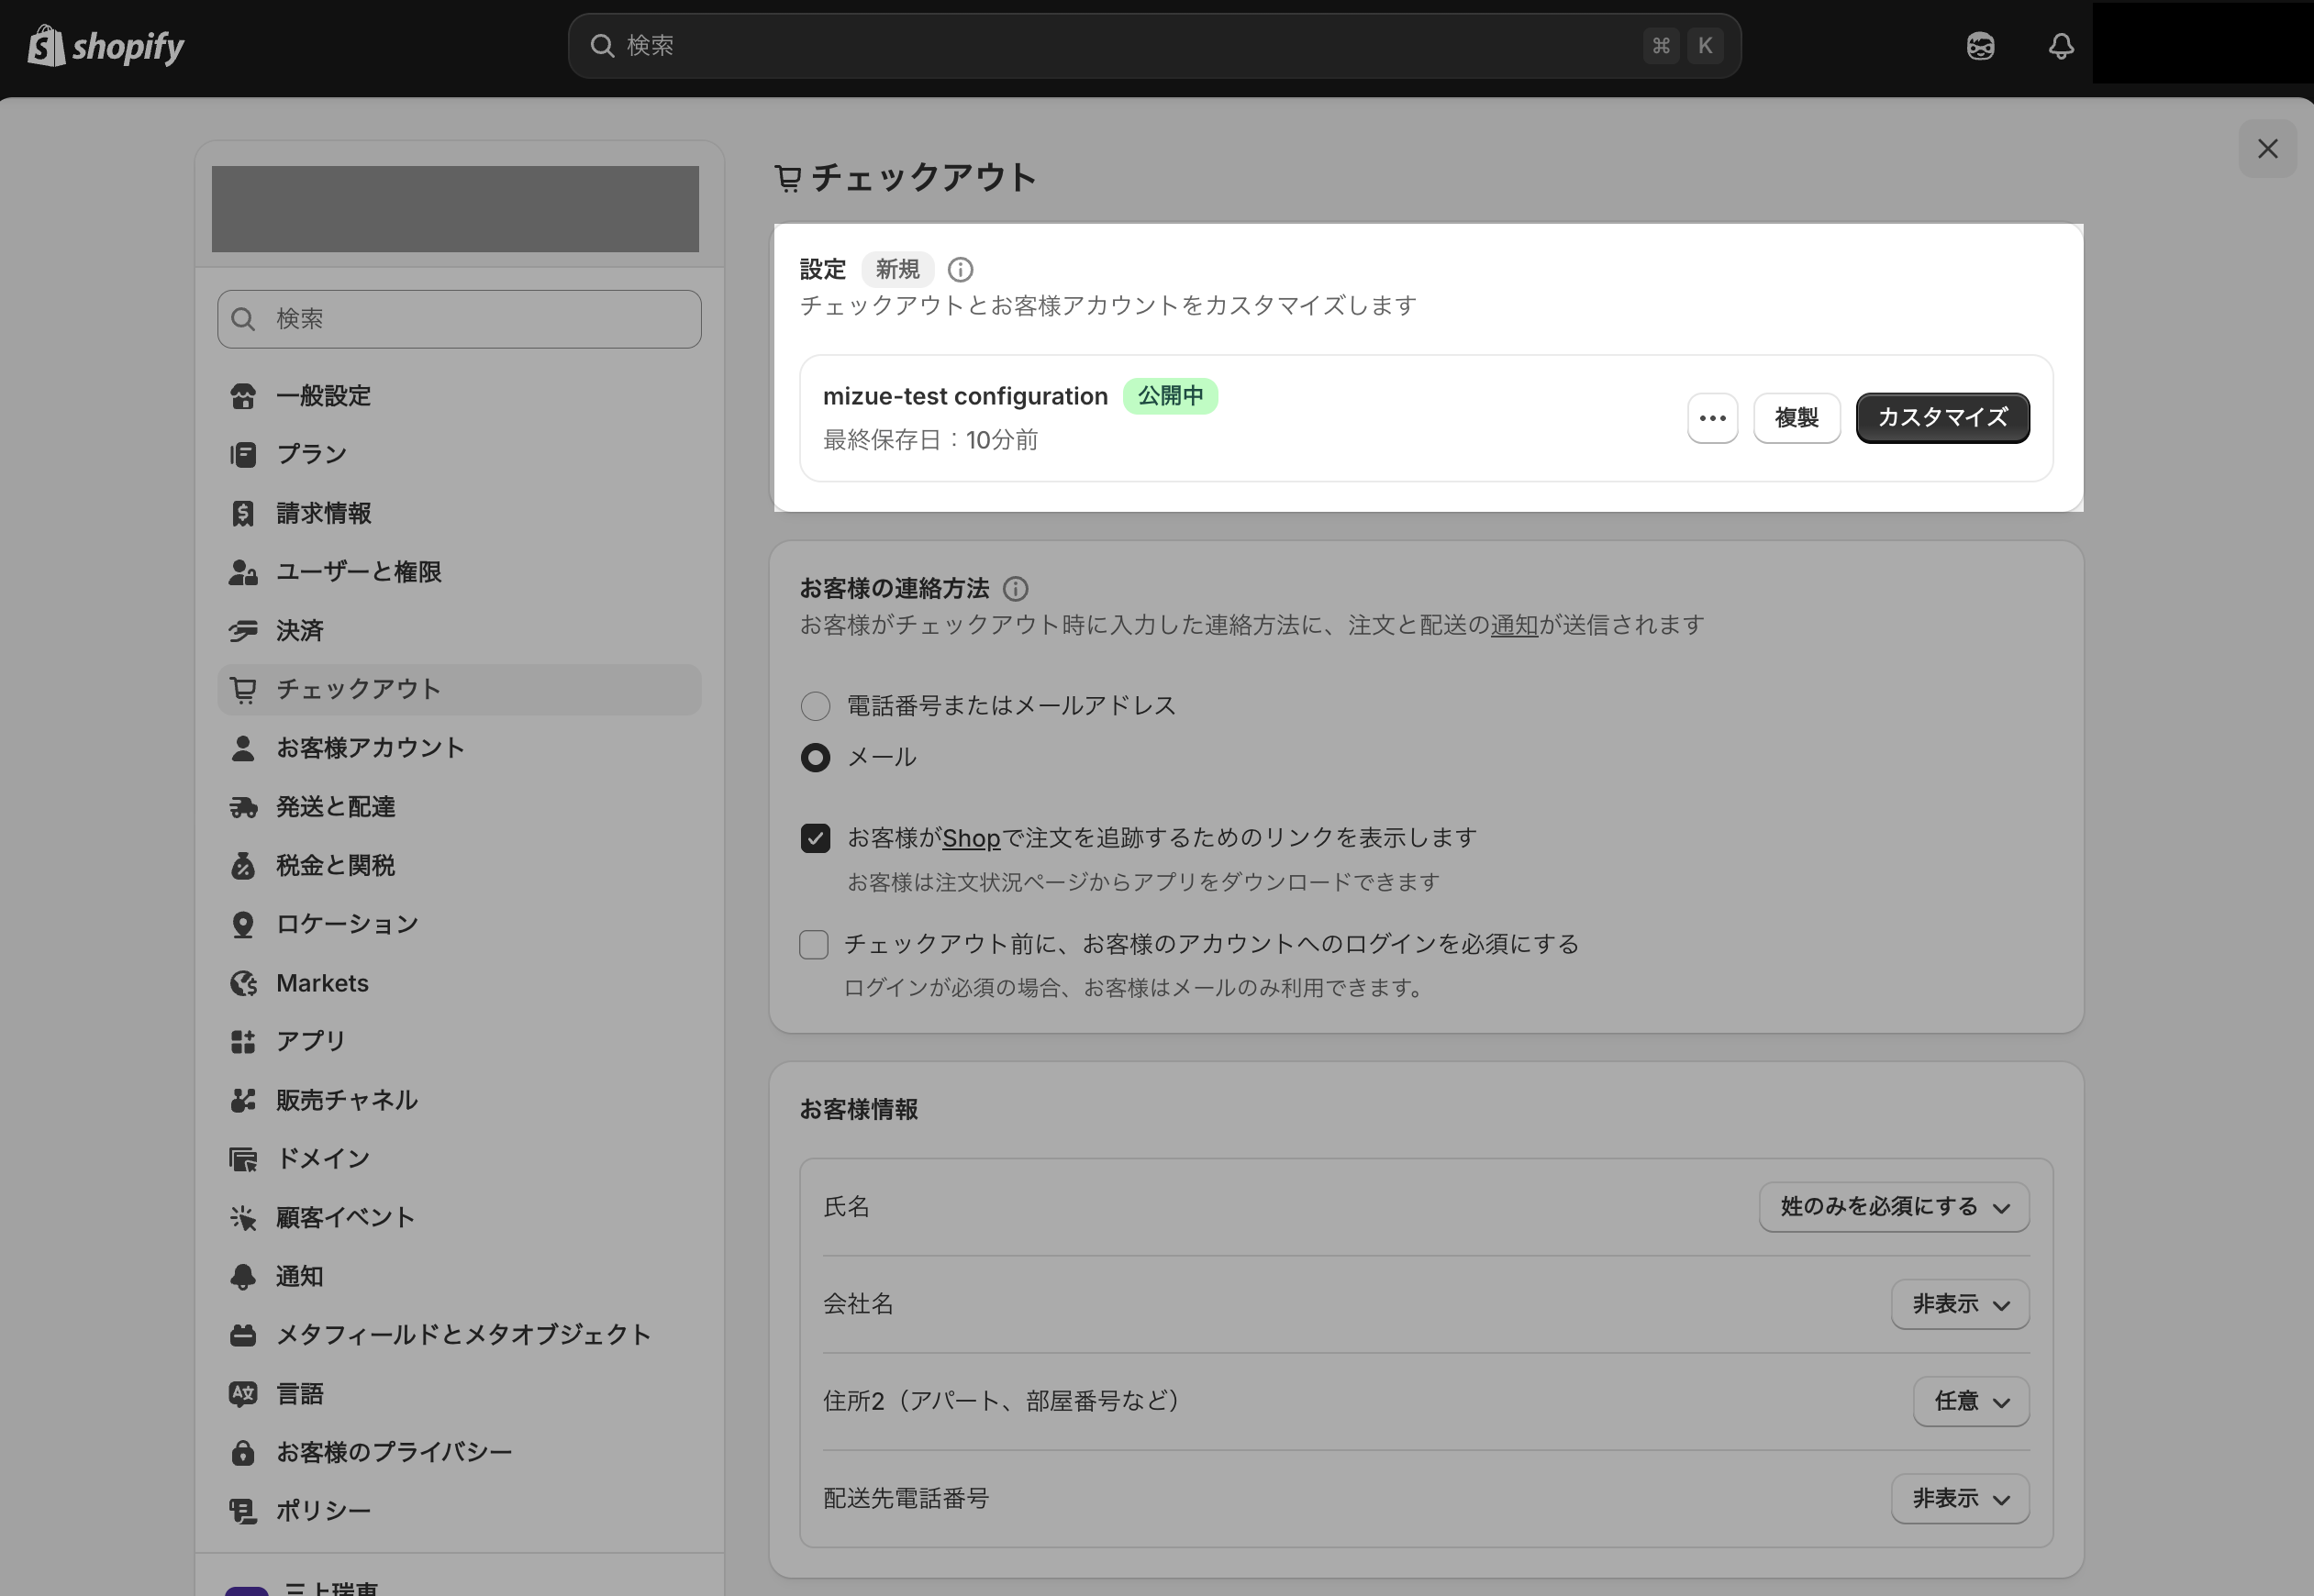This screenshot has height=1596, width=2314.
Task: Expand 氏名 dropdown showing 姓のみを必須にする
Action: tap(1893, 1207)
